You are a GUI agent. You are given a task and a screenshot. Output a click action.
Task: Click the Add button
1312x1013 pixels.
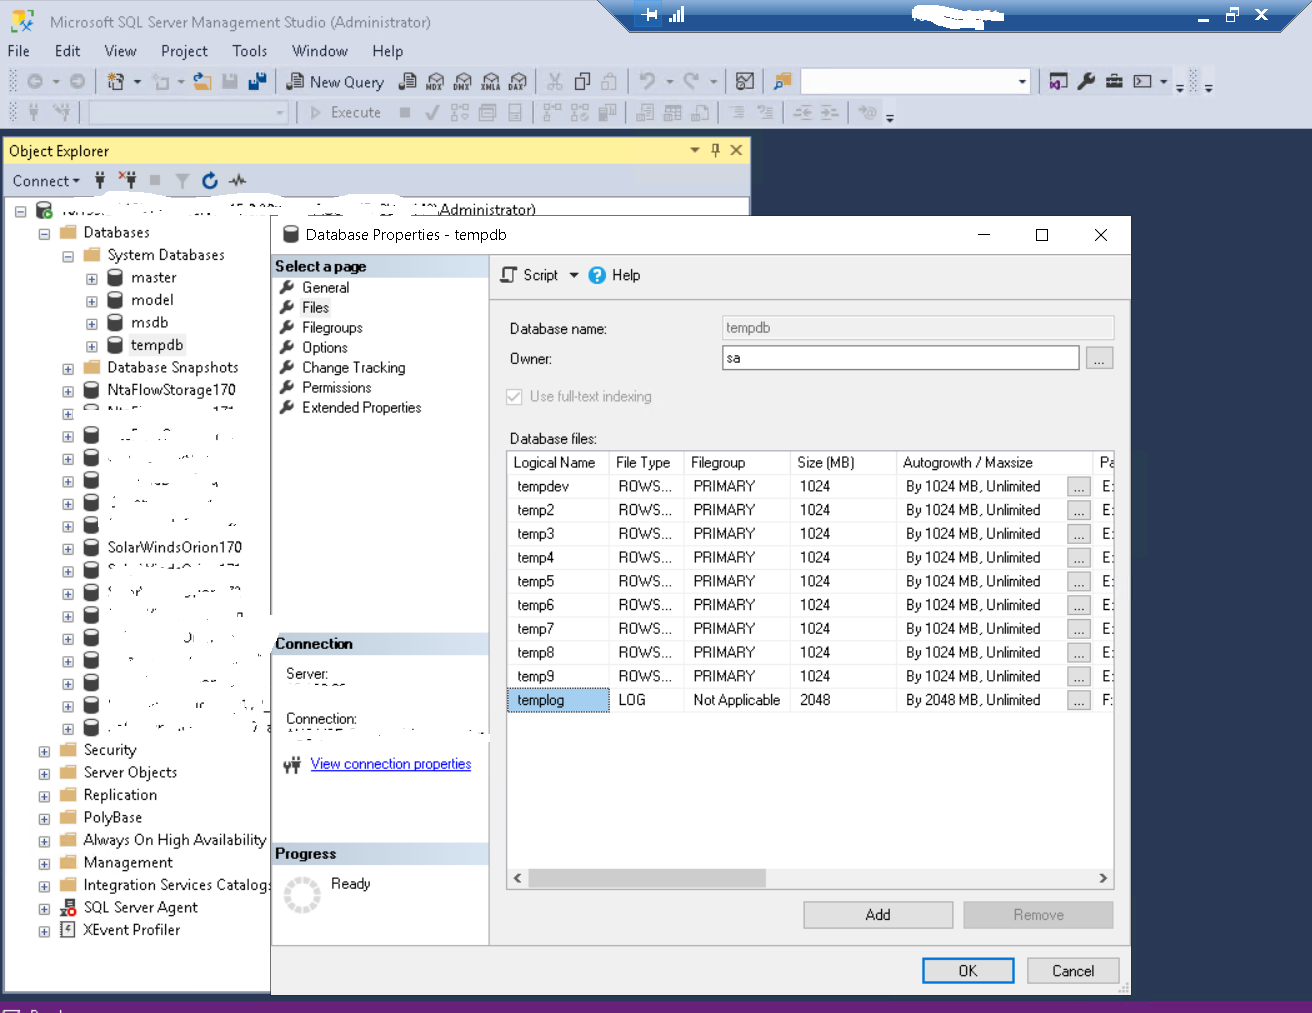coord(878,915)
